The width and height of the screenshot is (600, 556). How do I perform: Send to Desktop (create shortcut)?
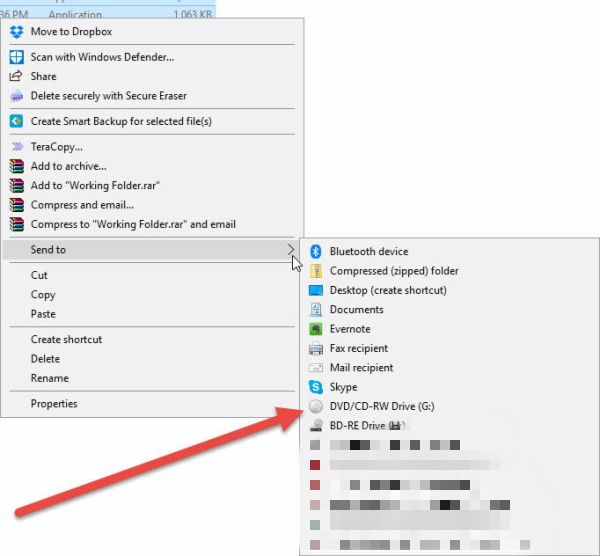(x=450, y=290)
